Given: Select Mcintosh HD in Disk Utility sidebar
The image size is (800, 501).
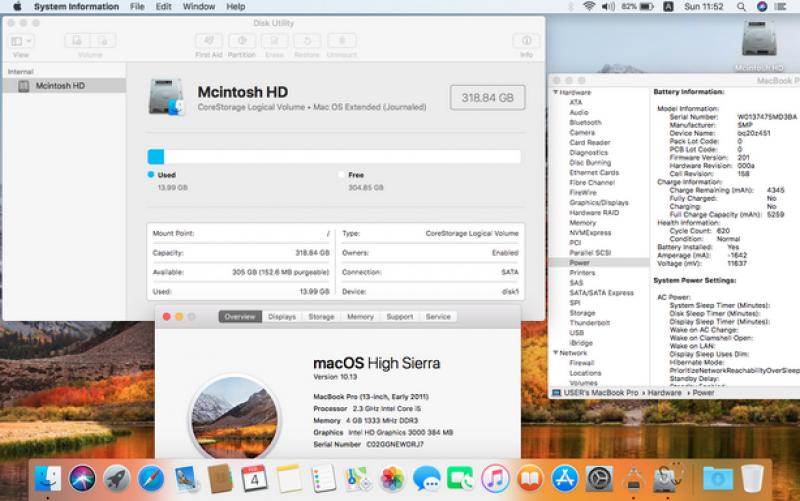Looking at the screenshot, I should click(64, 86).
